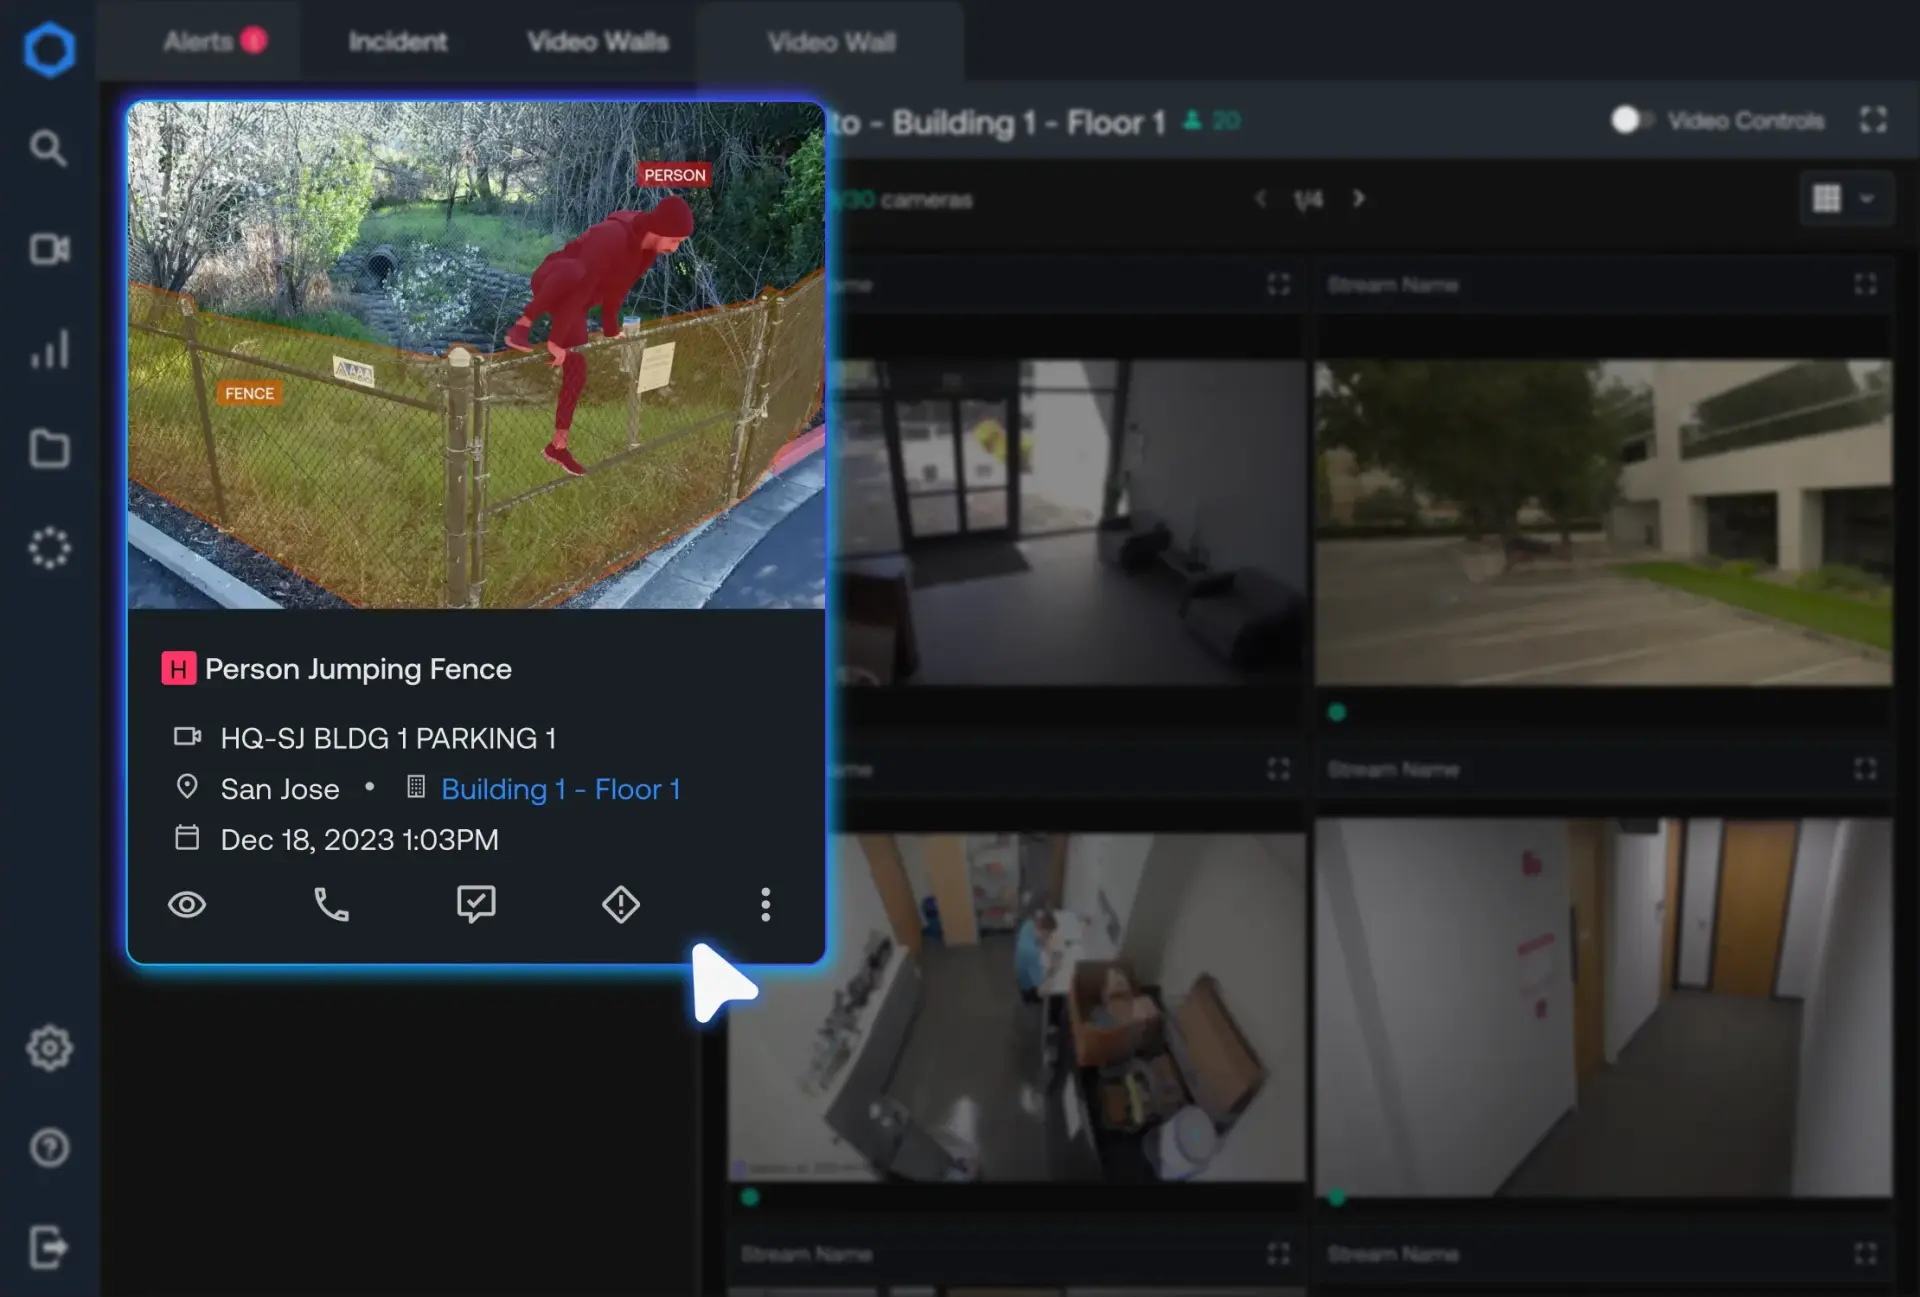Toggle the Video Controls switch
This screenshot has width=1920, height=1297.
[x=1631, y=120]
